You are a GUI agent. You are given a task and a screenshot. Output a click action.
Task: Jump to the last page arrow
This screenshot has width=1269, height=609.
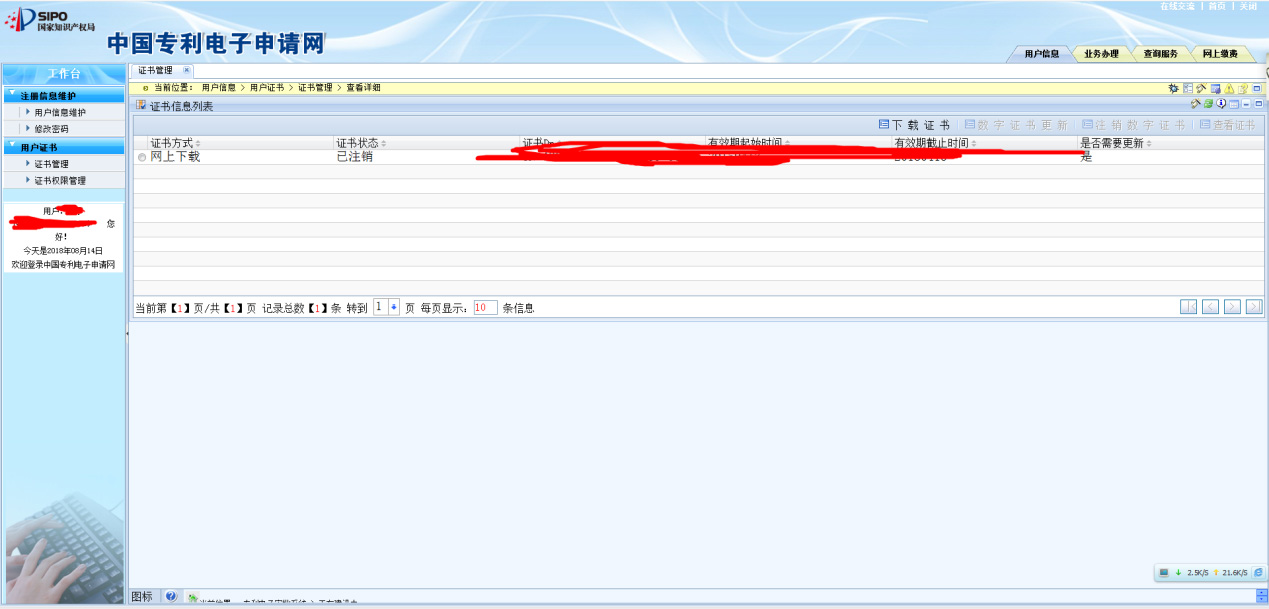tap(1254, 307)
